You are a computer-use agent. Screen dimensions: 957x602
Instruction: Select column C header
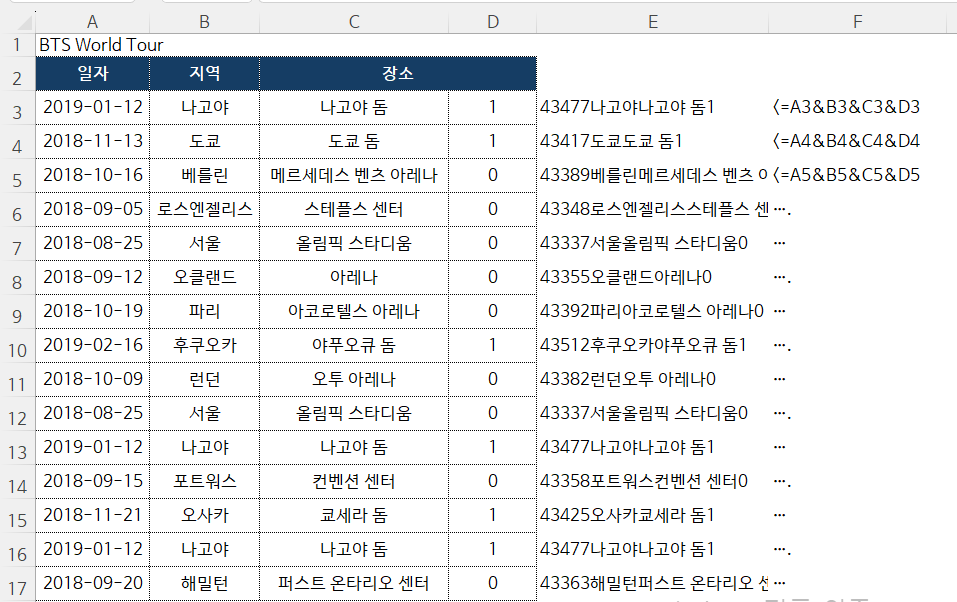pos(354,22)
